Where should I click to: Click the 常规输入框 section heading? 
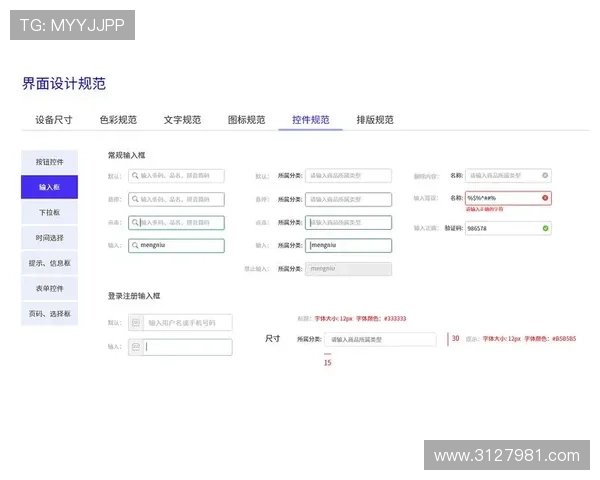click(127, 155)
